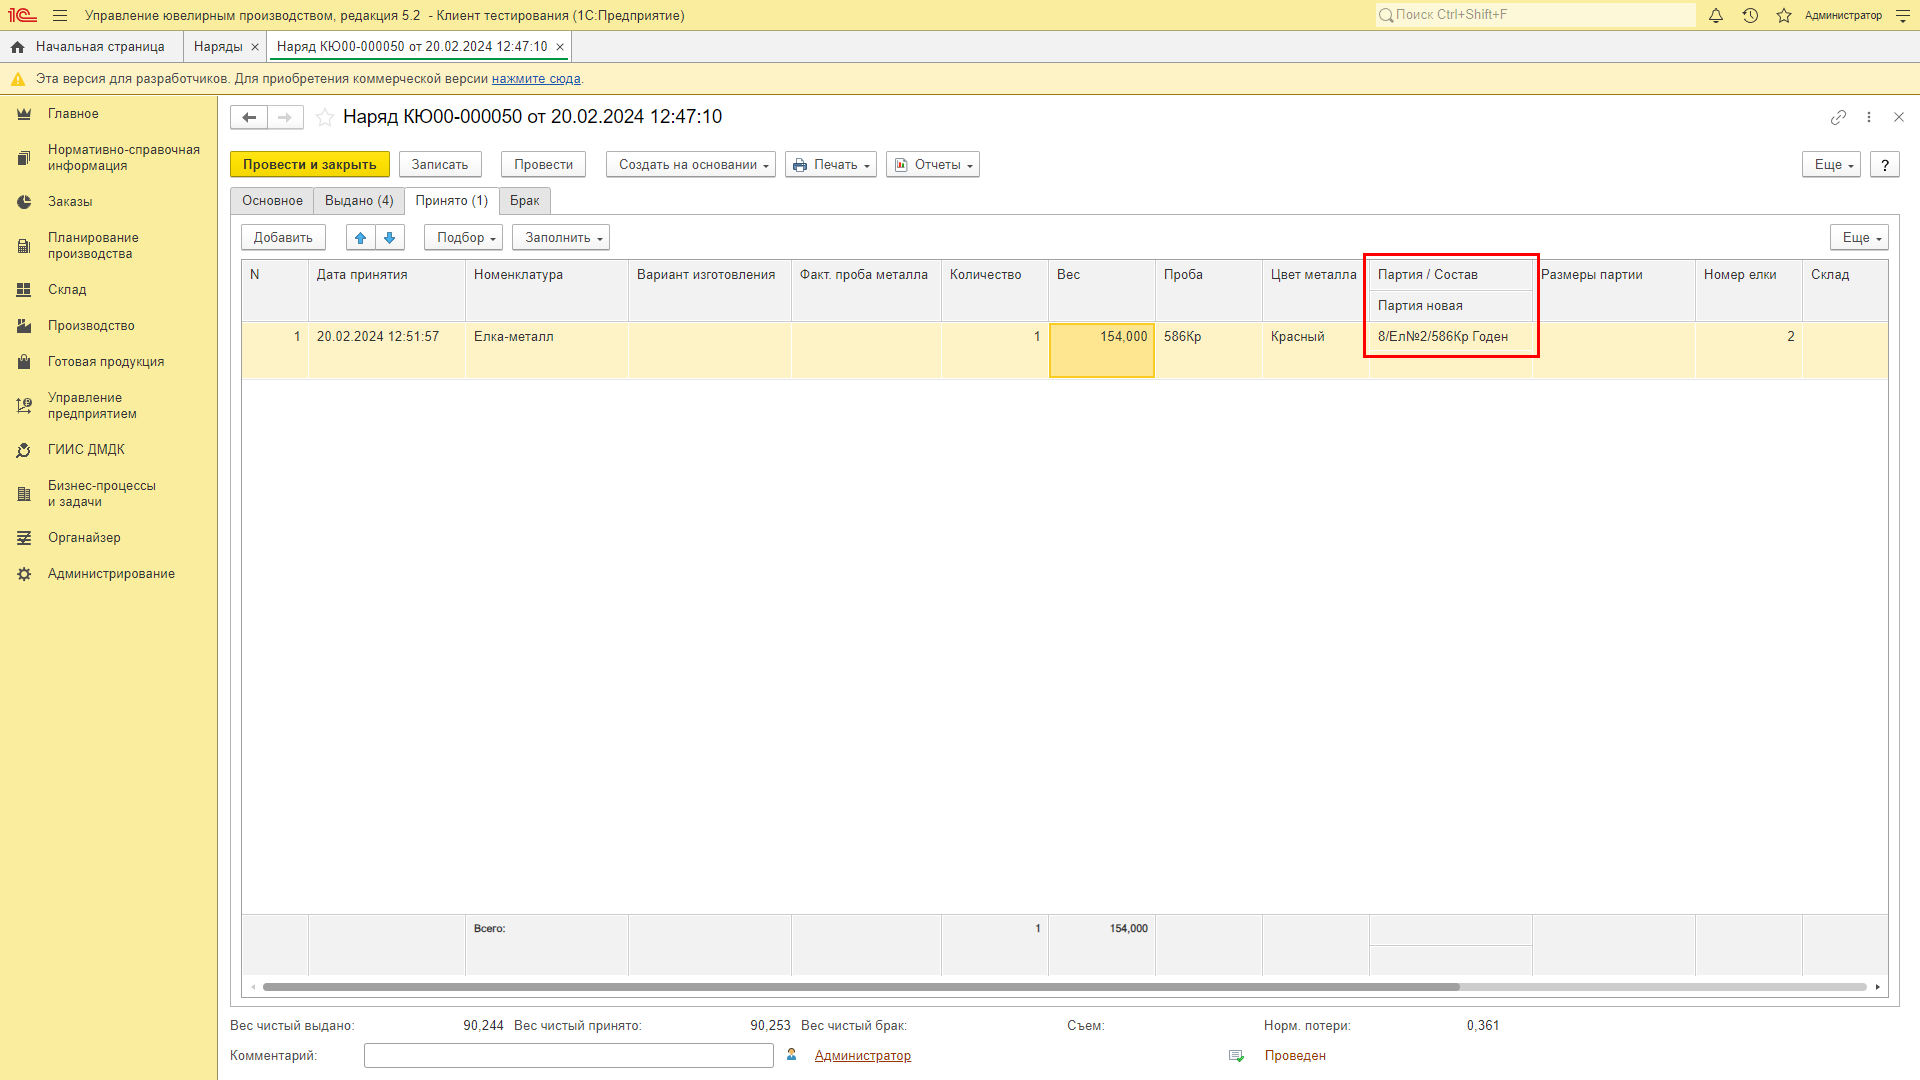Click scrollbar right arrow
Viewport: 1920px width, 1080px height.
coord(1878,987)
